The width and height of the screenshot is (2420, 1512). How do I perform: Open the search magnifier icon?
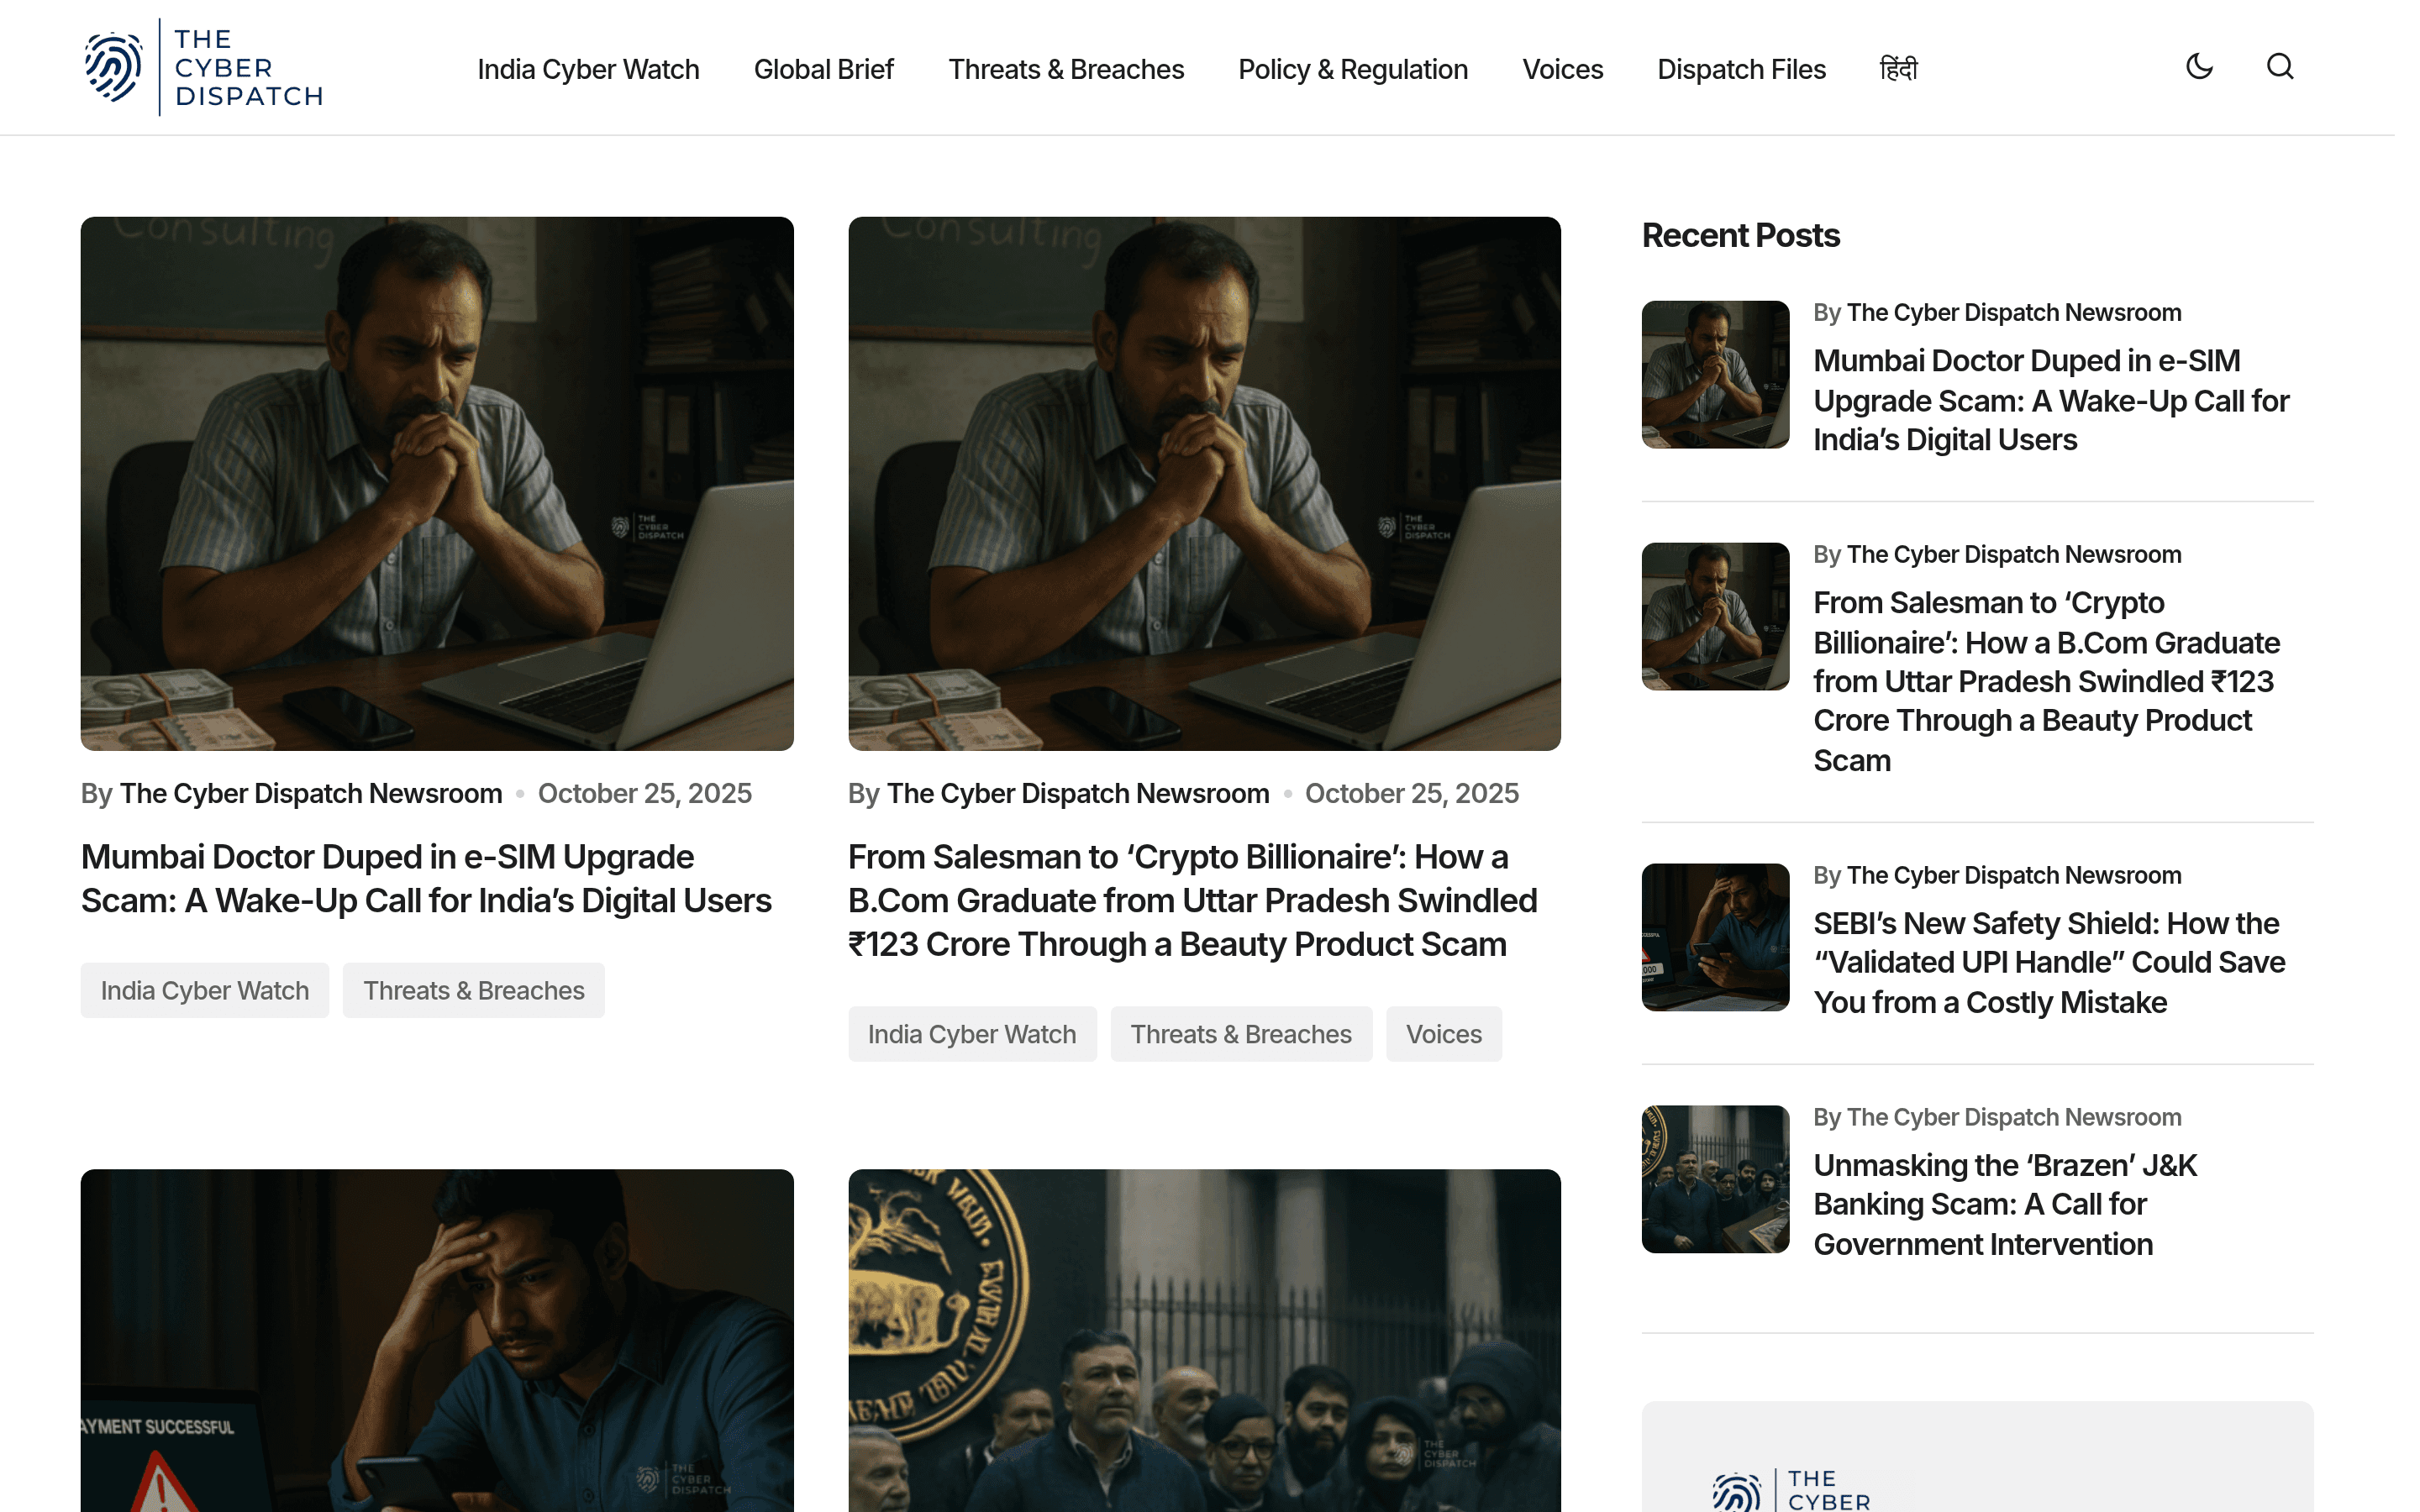click(x=2280, y=67)
